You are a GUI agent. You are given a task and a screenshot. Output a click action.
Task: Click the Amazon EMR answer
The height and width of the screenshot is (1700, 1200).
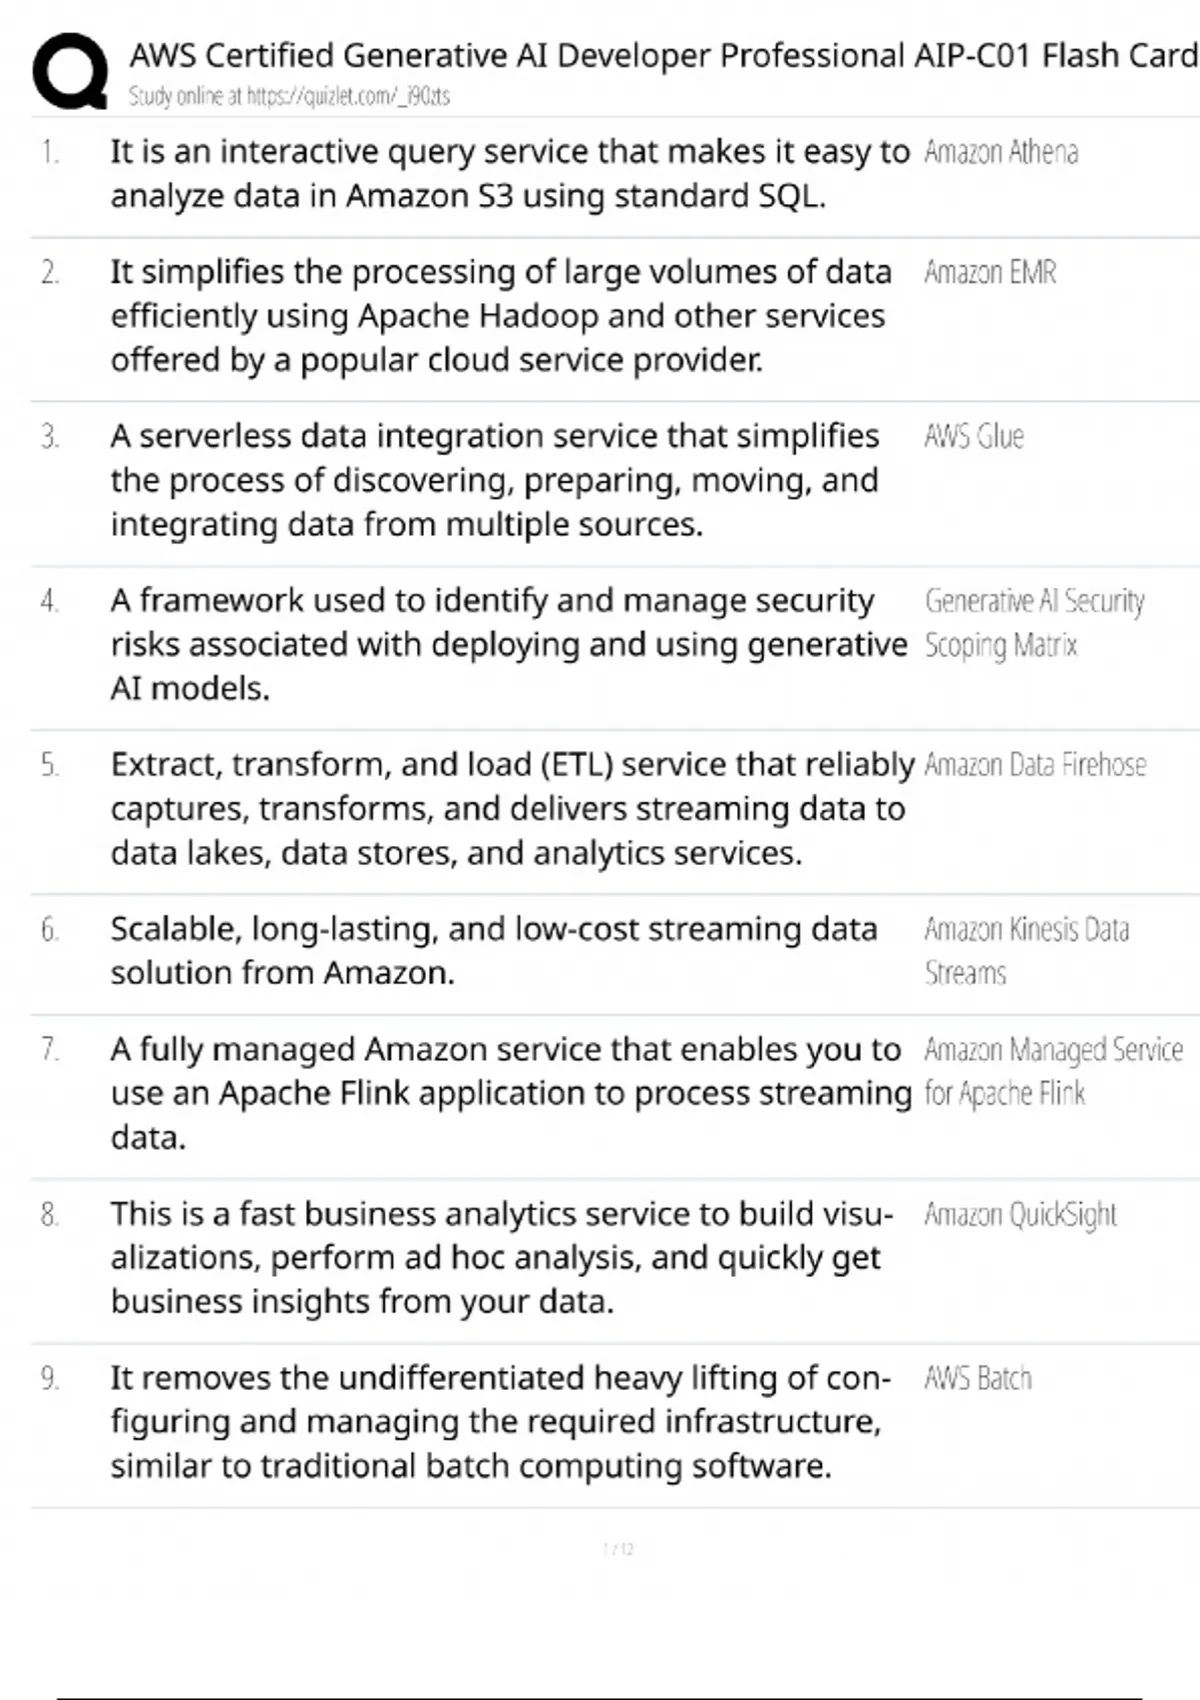(990, 272)
